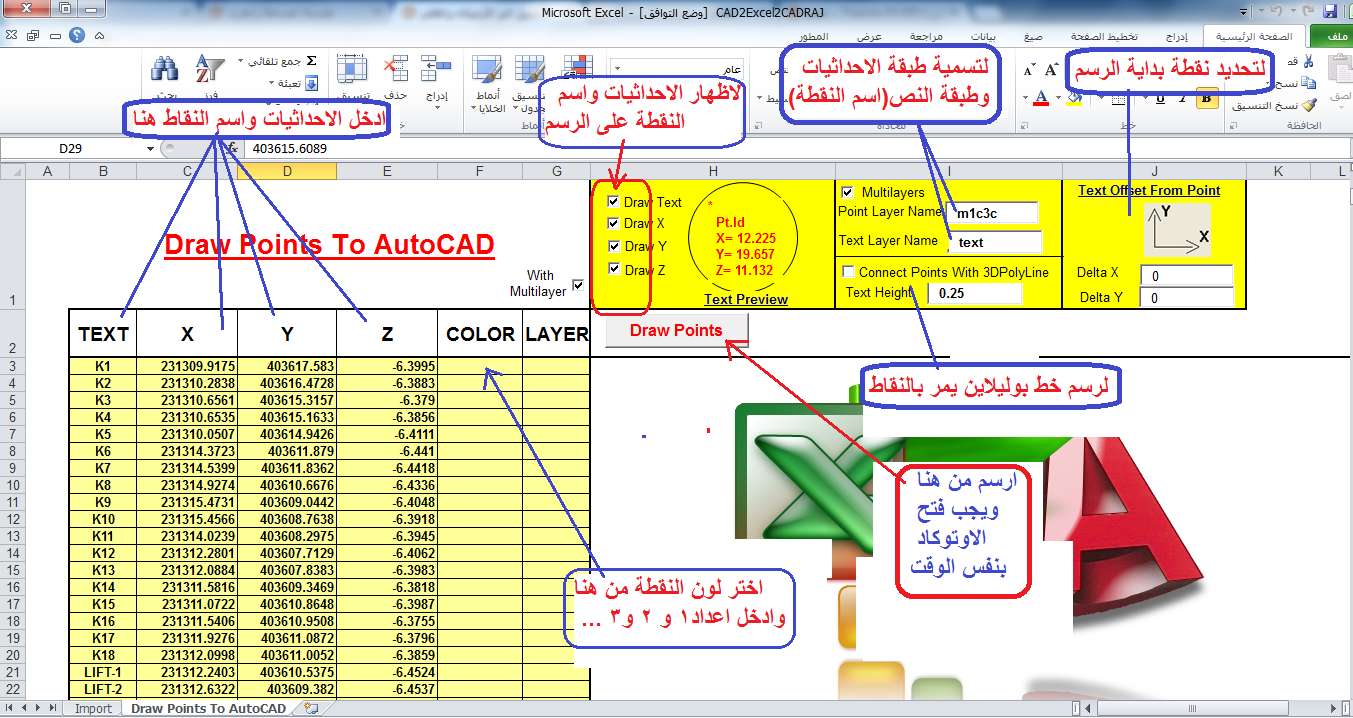Toggle the With Multilayer checkbox
Screen dimensions: 1353x718
pos(577,284)
